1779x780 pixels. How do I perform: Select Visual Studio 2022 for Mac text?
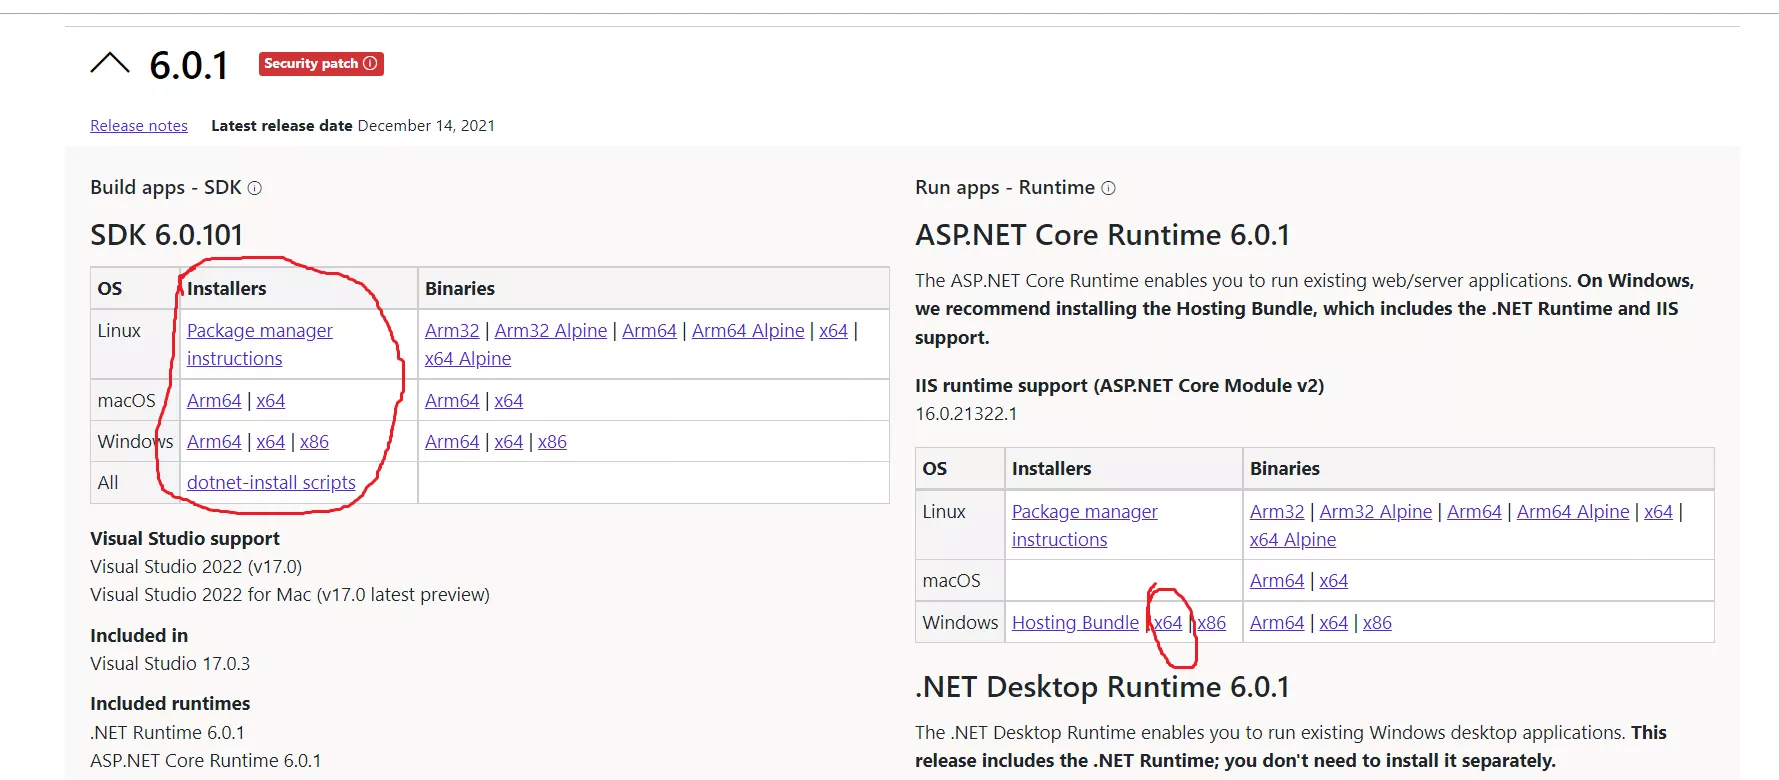click(x=290, y=594)
